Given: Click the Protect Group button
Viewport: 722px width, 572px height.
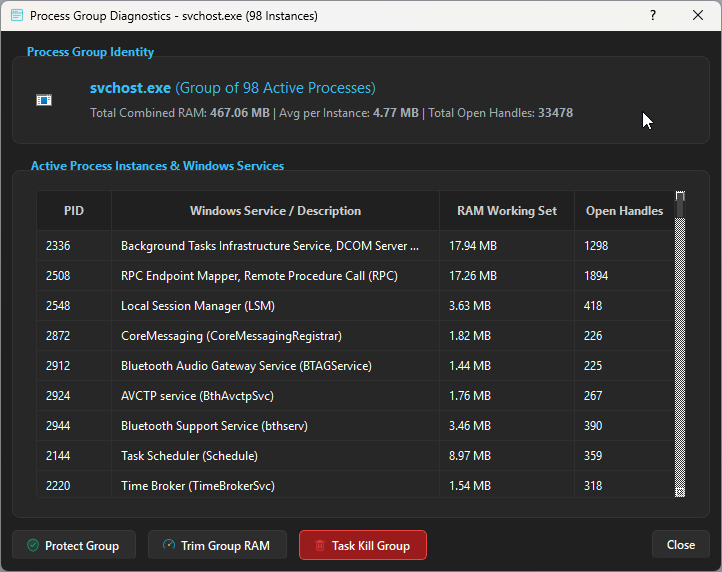Looking at the screenshot, I should tap(74, 545).
